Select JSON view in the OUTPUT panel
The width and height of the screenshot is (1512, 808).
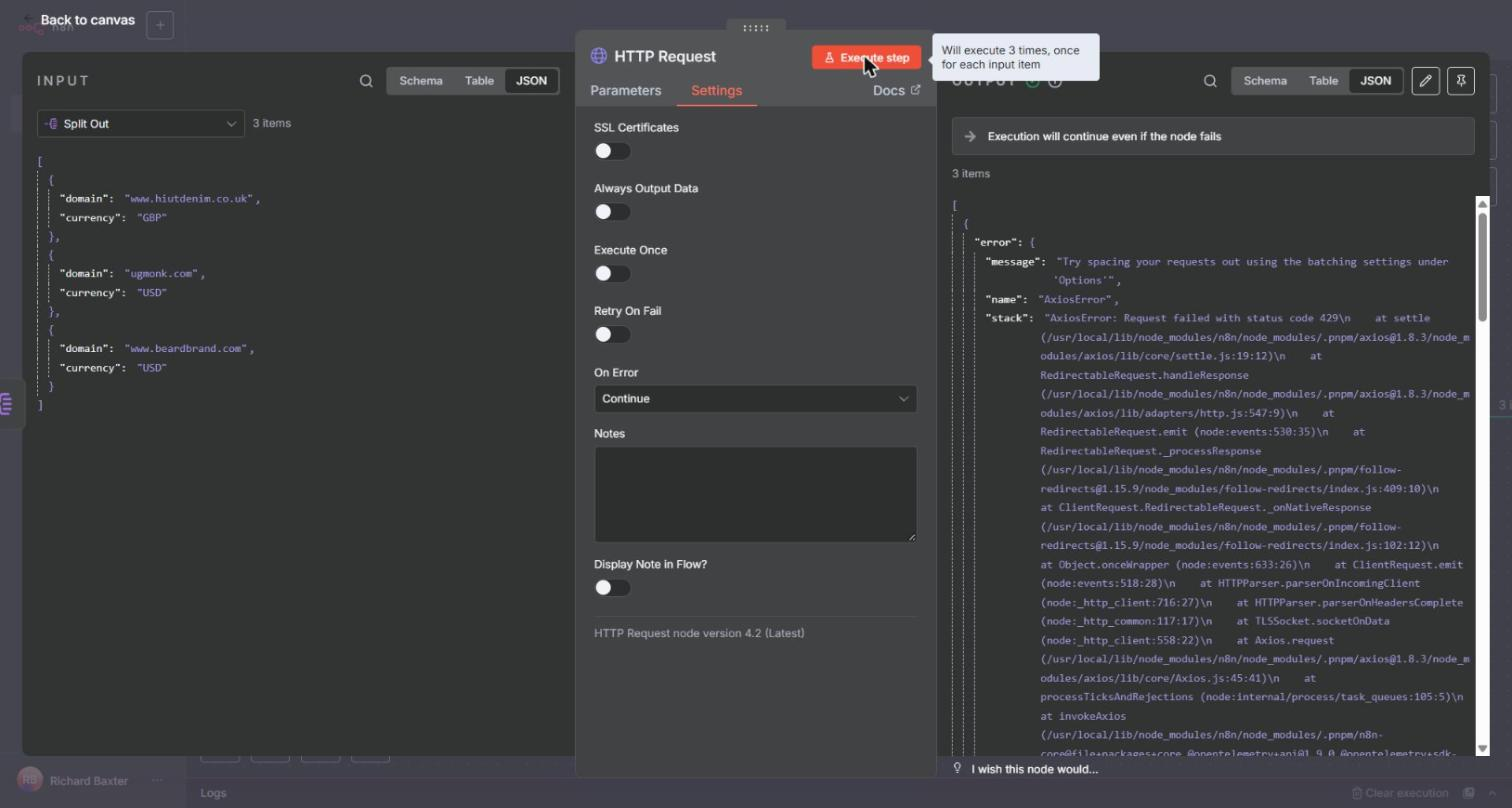[x=1375, y=81]
